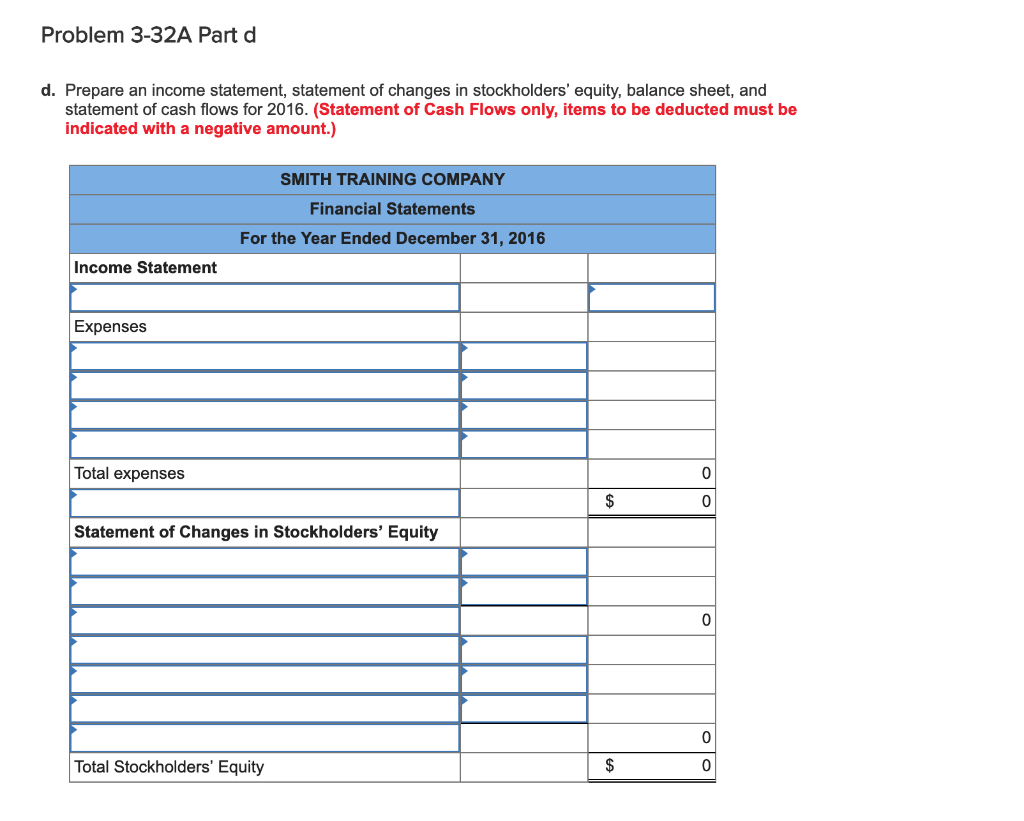Screen dimensions: 1024x821
Task: Select the wide label cell above the first zero subtotal
Action: coord(264,620)
